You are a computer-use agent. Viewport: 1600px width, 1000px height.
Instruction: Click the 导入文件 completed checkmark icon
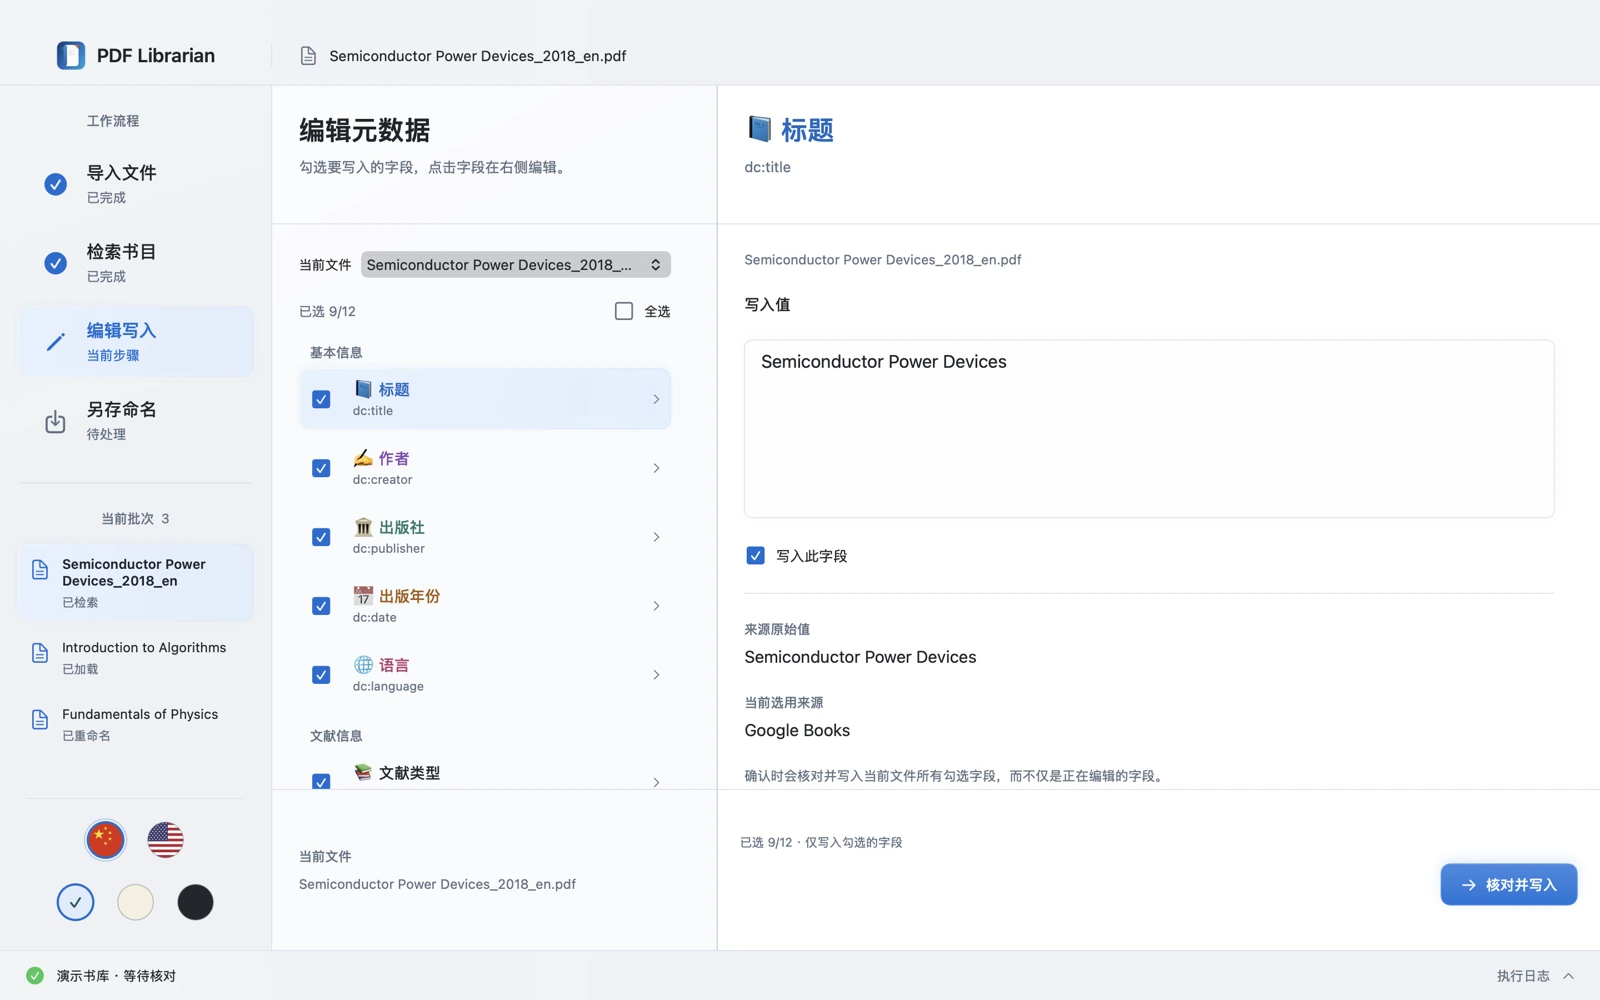pyautogui.click(x=56, y=184)
